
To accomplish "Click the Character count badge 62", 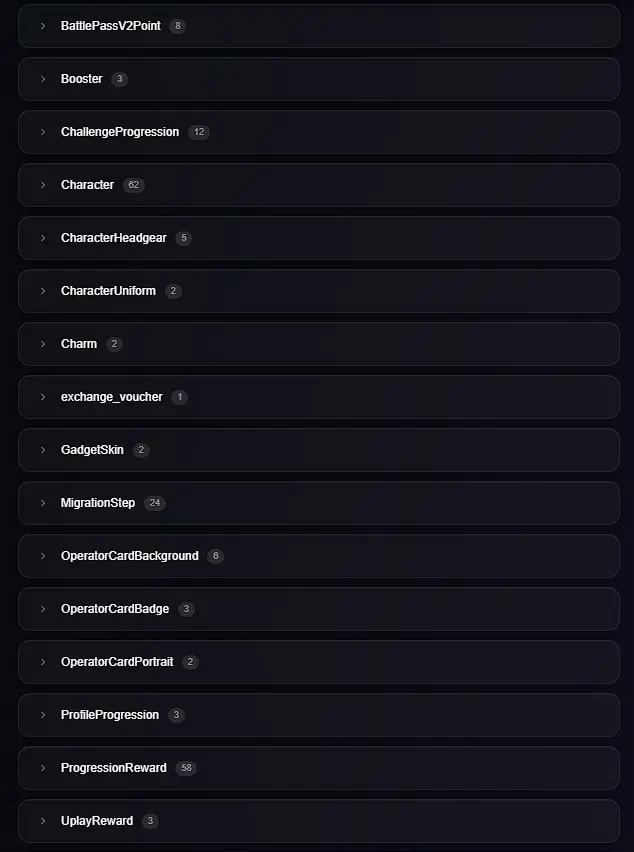I will click(134, 185).
